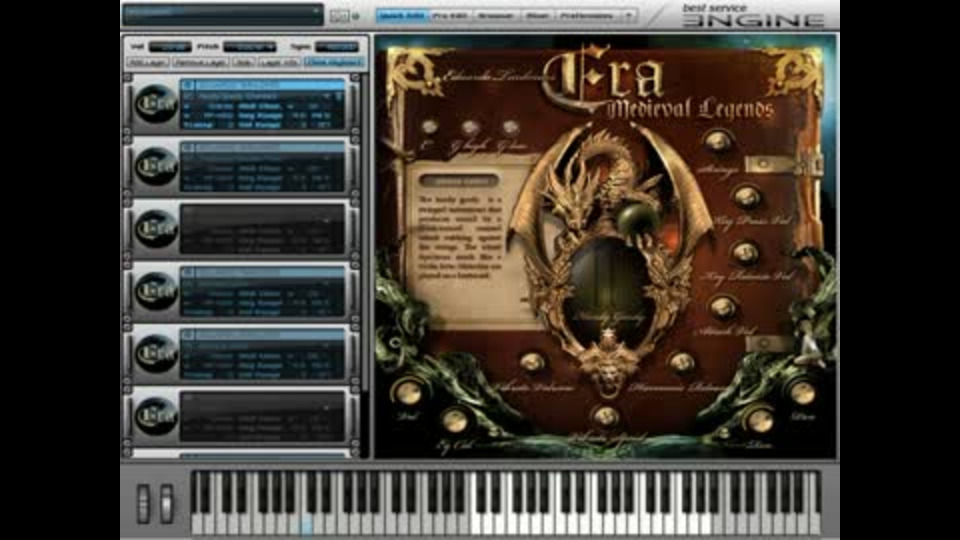Viewport: 960px width, 540px height.
Task: Open the Browser tab
Action: point(496,16)
